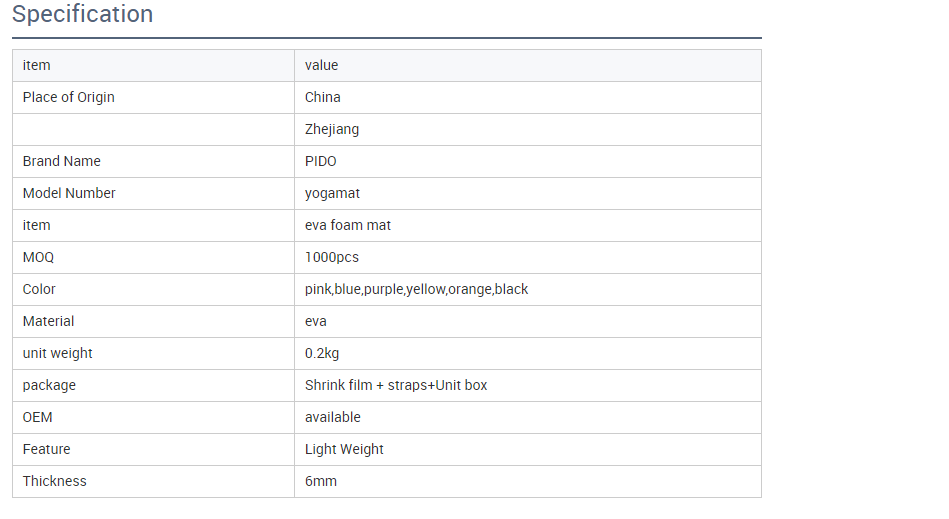Viewport: 949px width, 519px height.
Task: Click the 'eva foam mat' value
Action: [348, 225]
